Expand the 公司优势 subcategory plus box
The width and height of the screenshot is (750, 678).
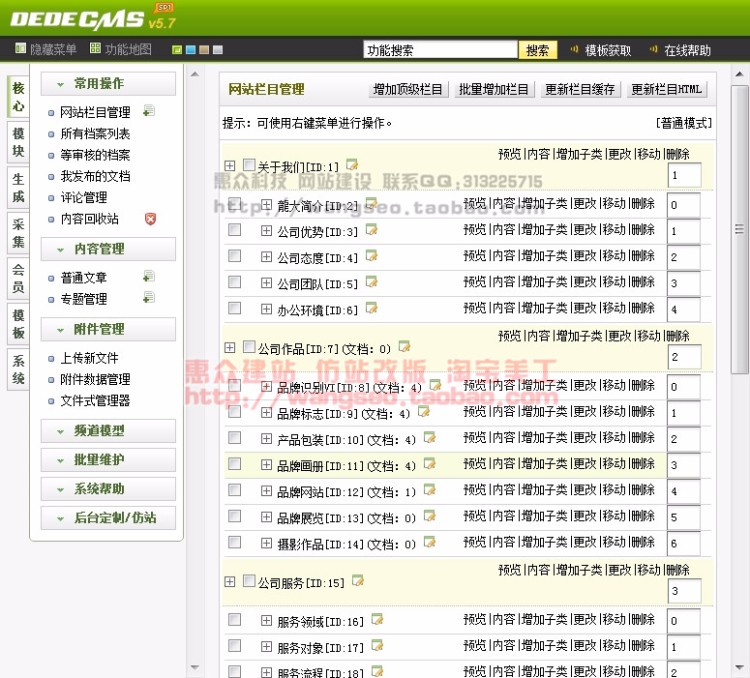[x=266, y=231]
